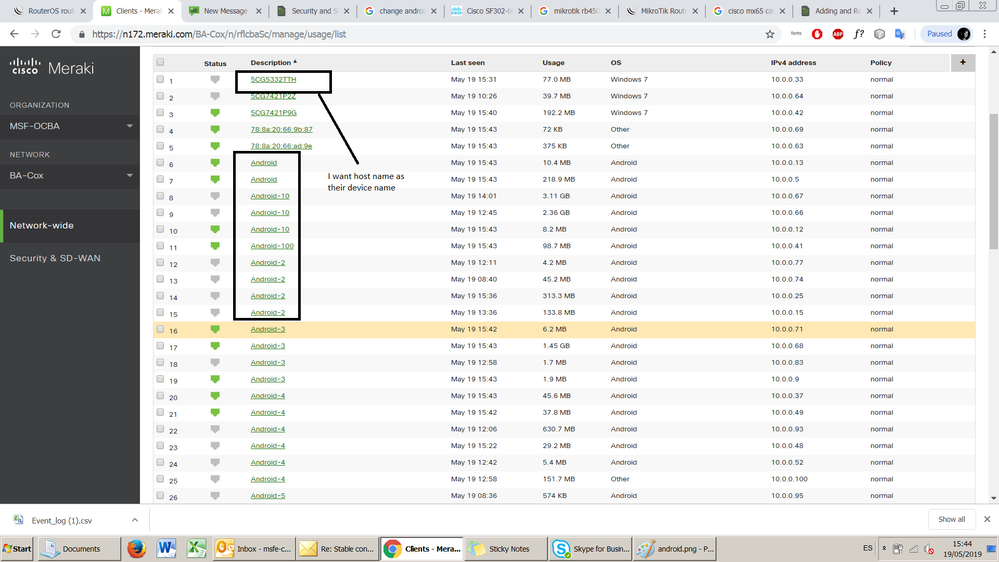Open the 5CG5332TTH client link
The height and width of the screenshot is (562, 999).
pos(273,79)
